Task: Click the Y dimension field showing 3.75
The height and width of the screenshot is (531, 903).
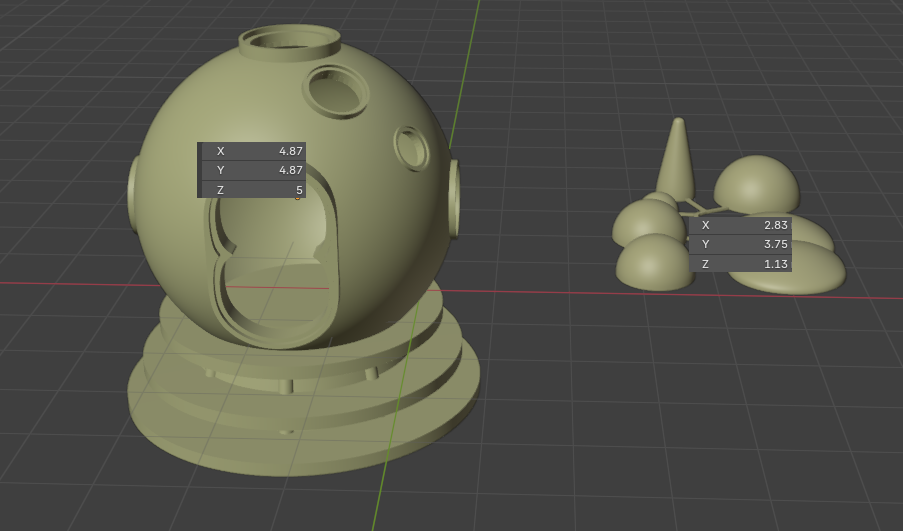Action: tap(740, 244)
